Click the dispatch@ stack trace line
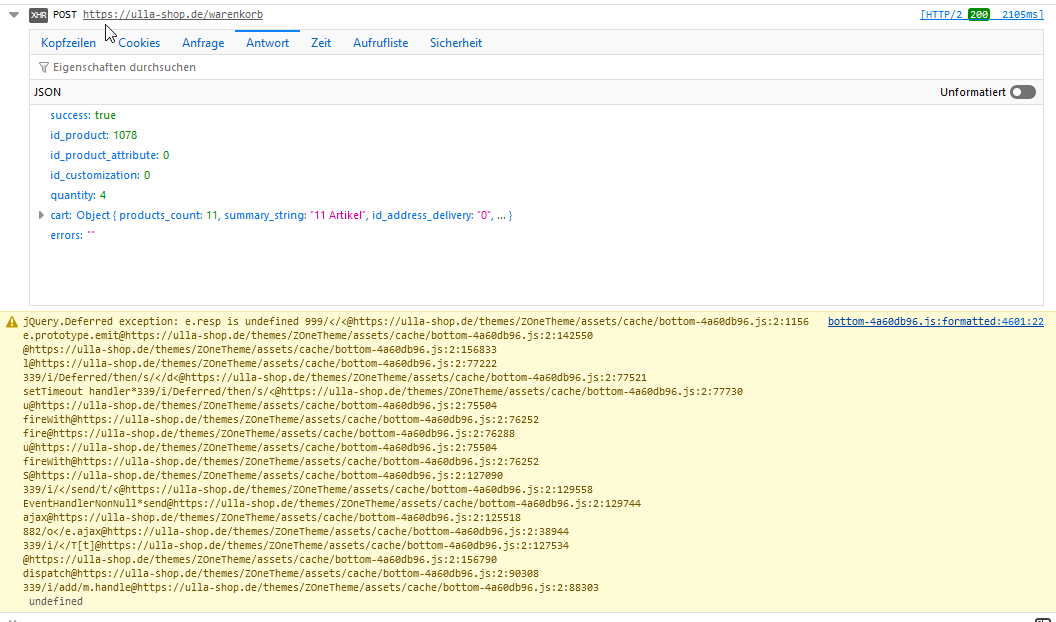This screenshot has height=622, width=1056. tap(281, 574)
